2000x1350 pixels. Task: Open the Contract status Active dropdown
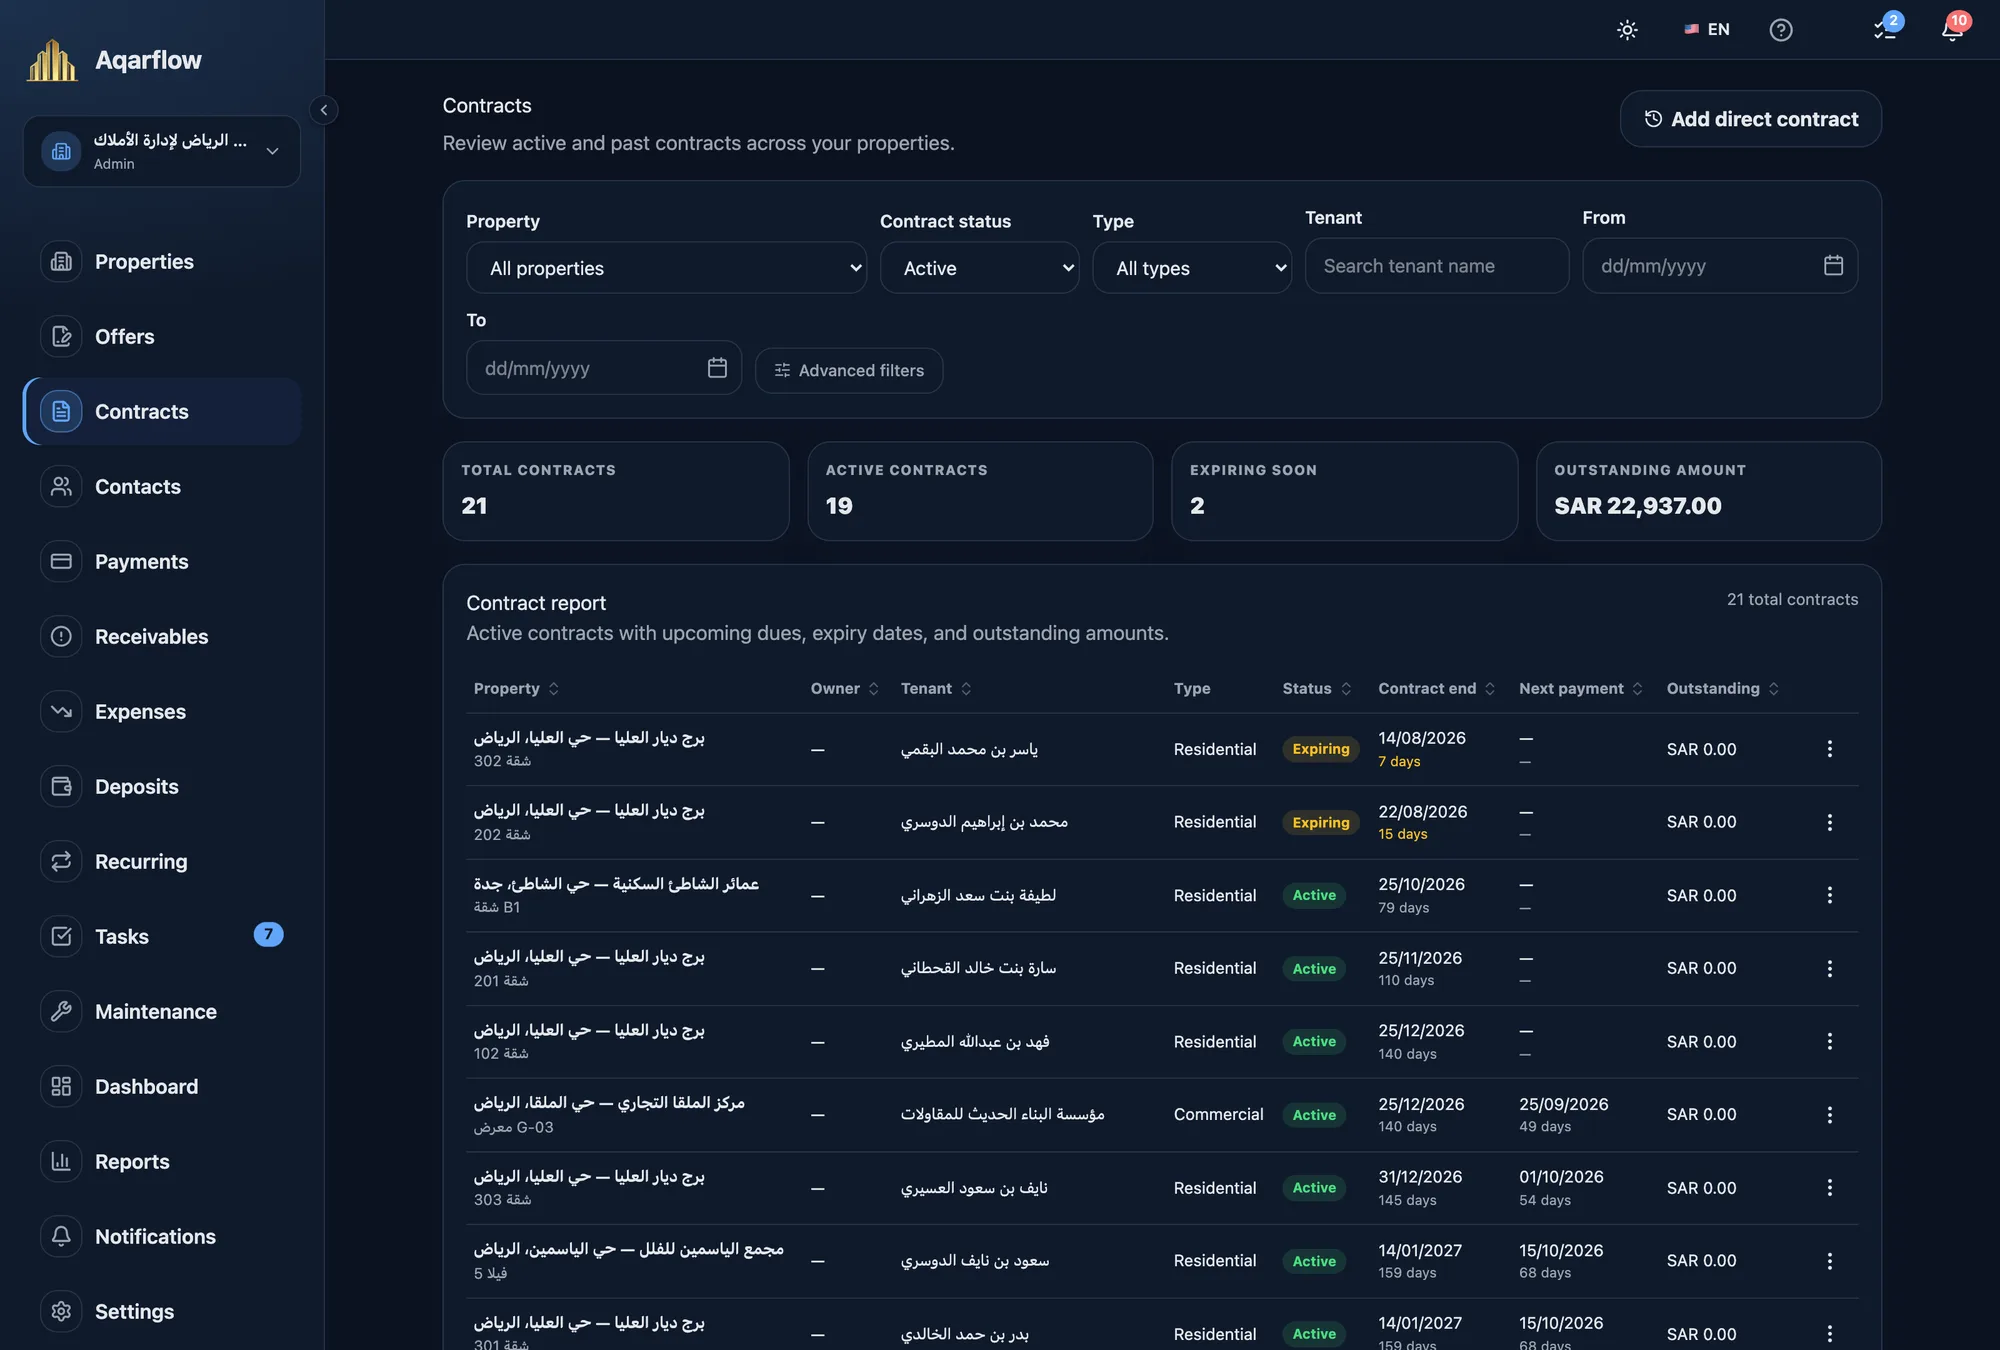[x=979, y=268]
